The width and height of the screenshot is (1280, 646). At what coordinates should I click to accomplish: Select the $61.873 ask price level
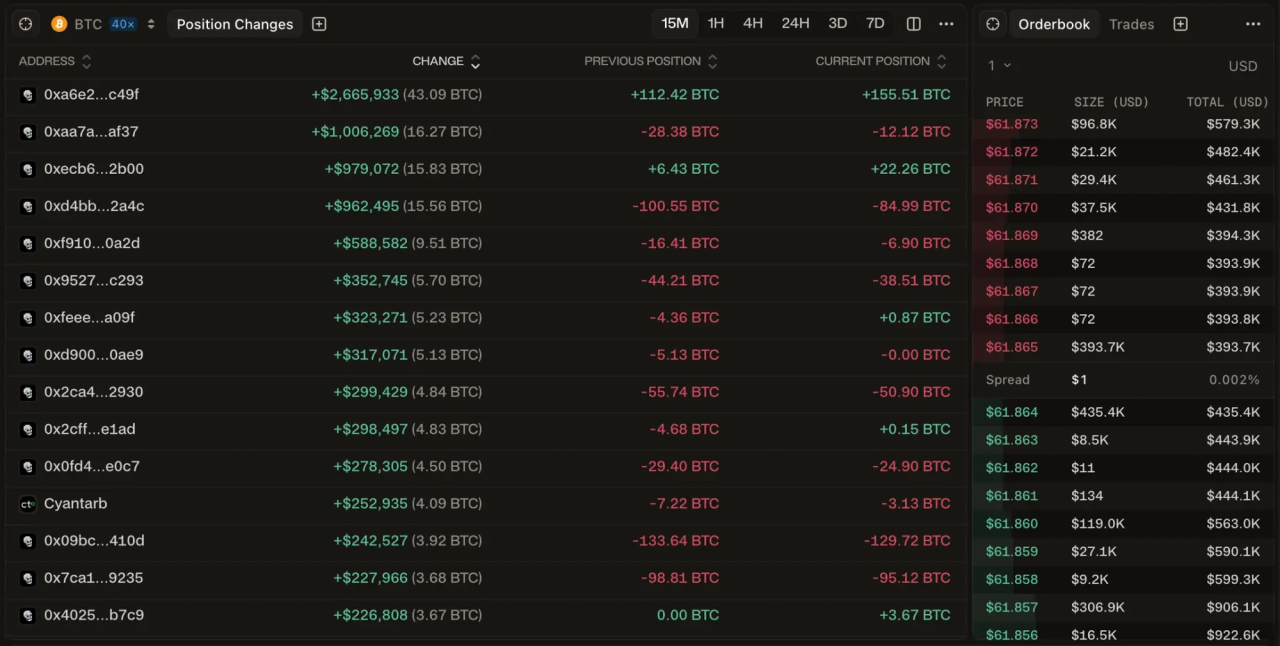[1012, 124]
